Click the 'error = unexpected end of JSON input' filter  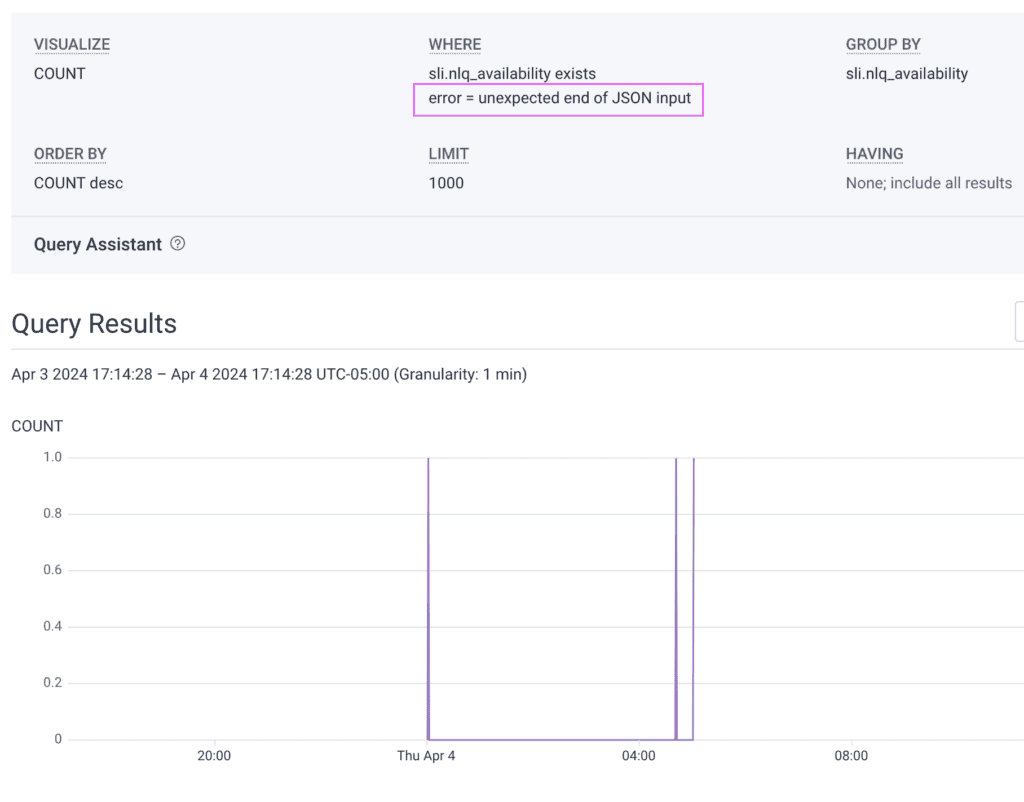pyautogui.click(x=559, y=98)
